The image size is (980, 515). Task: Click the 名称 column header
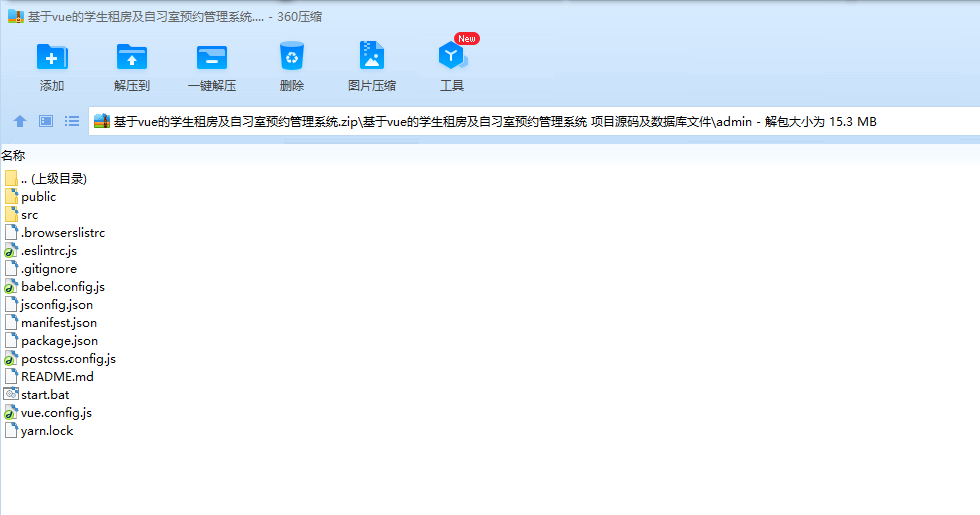[13, 155]
